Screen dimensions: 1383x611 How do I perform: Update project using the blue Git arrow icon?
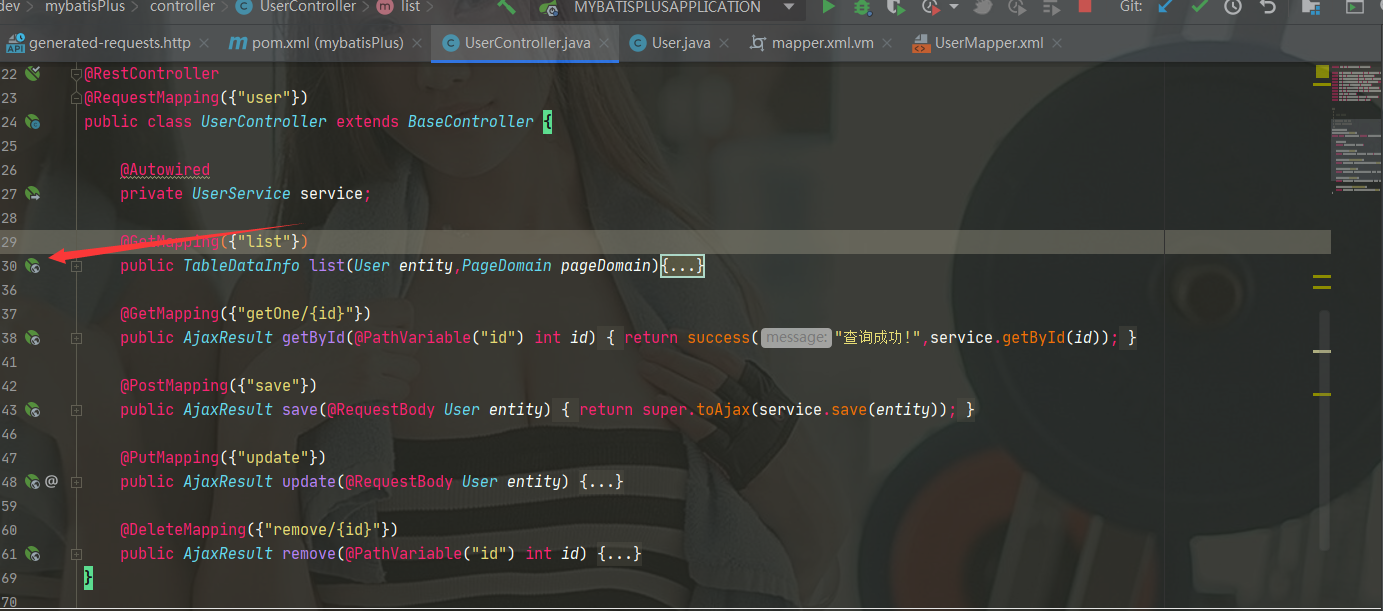(1165, 9)
